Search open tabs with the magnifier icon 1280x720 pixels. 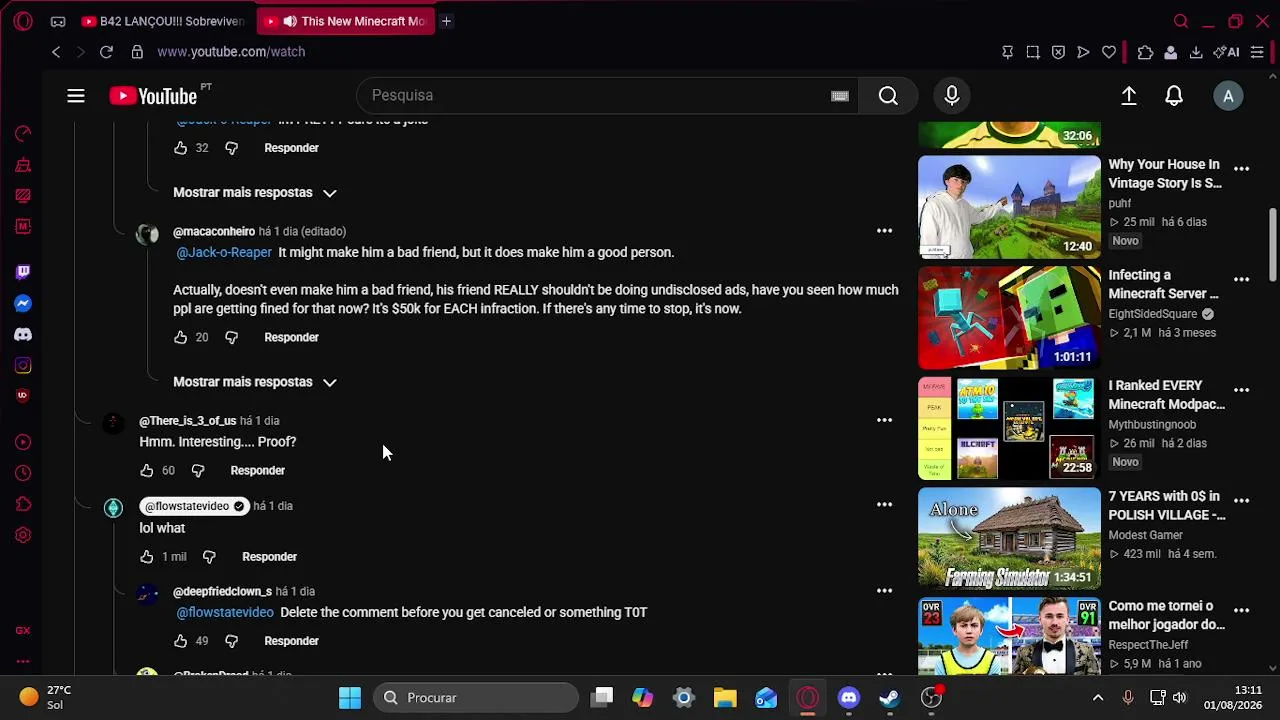tap(1181, 21)
